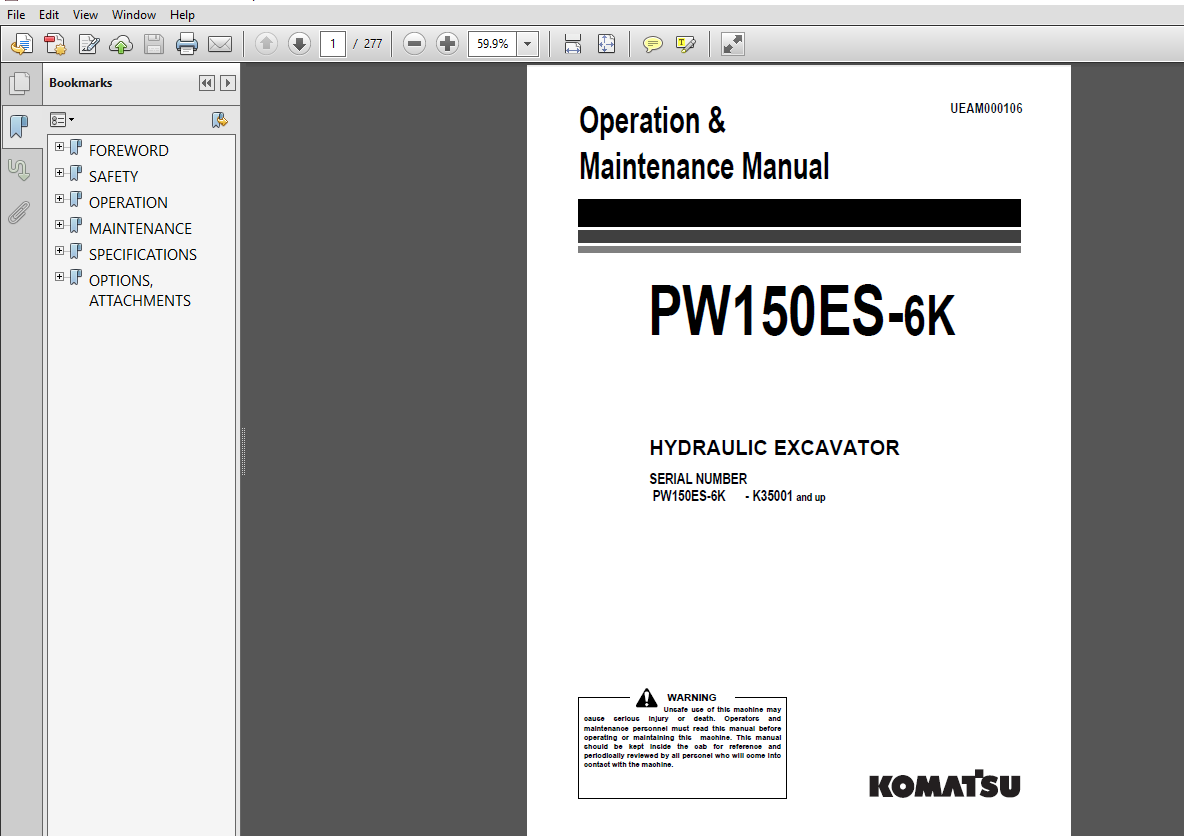The image size is (1184, 836).
Task: Click the new bookmark icon
Action: pyautogui.click(x=219, y=119)
